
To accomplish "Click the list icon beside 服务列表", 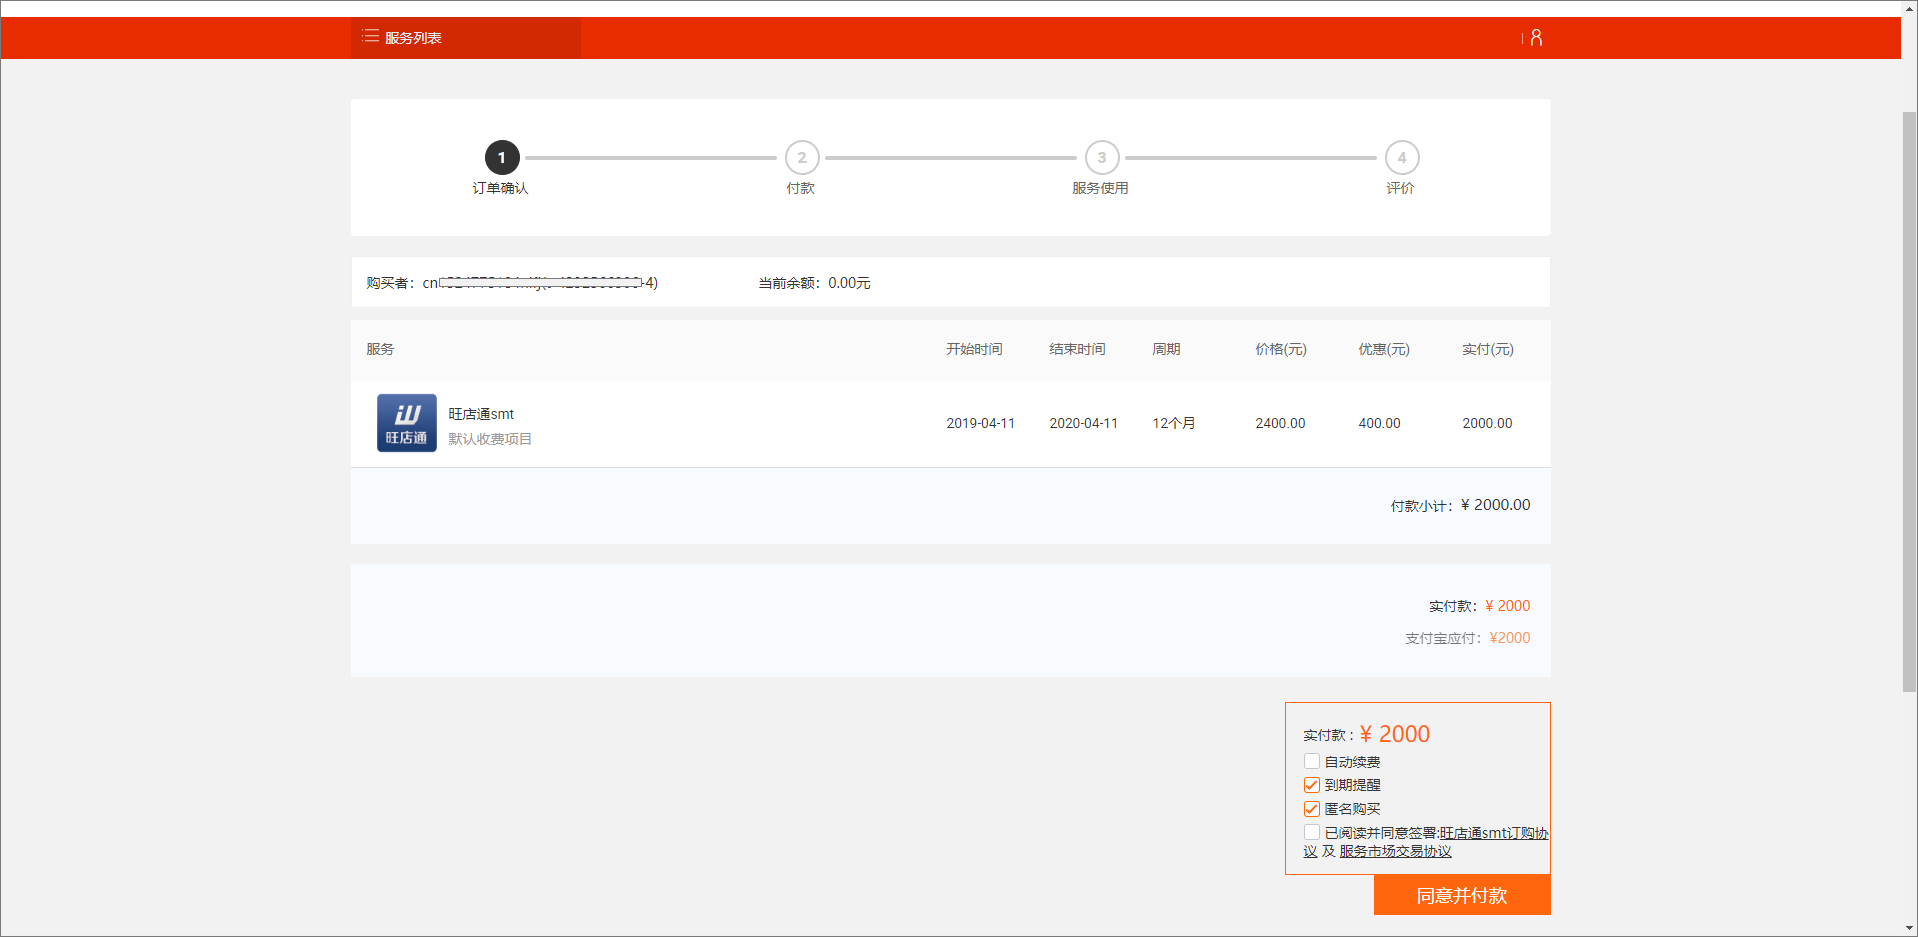I will (370, 37).
